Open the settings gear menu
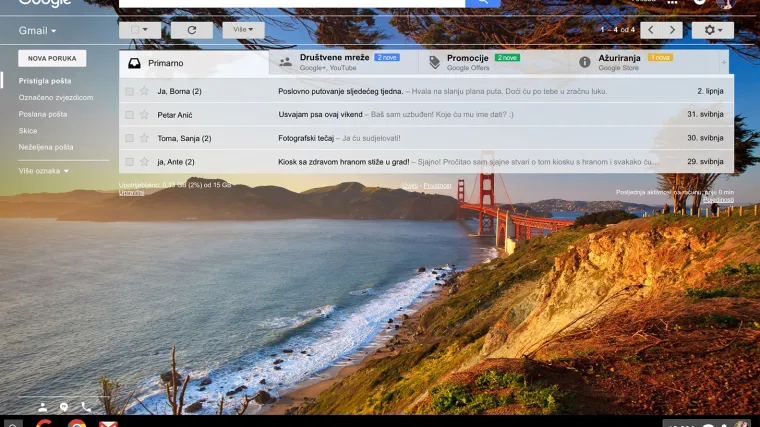This screenshot has width=760, height=427. 712,30
